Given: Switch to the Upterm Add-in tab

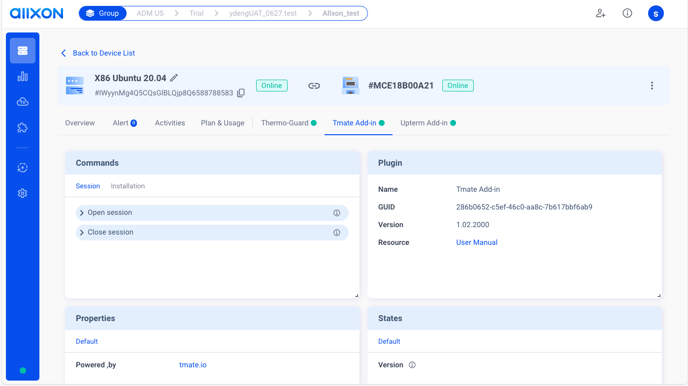Looking at the screenshot, I should 428,123.
